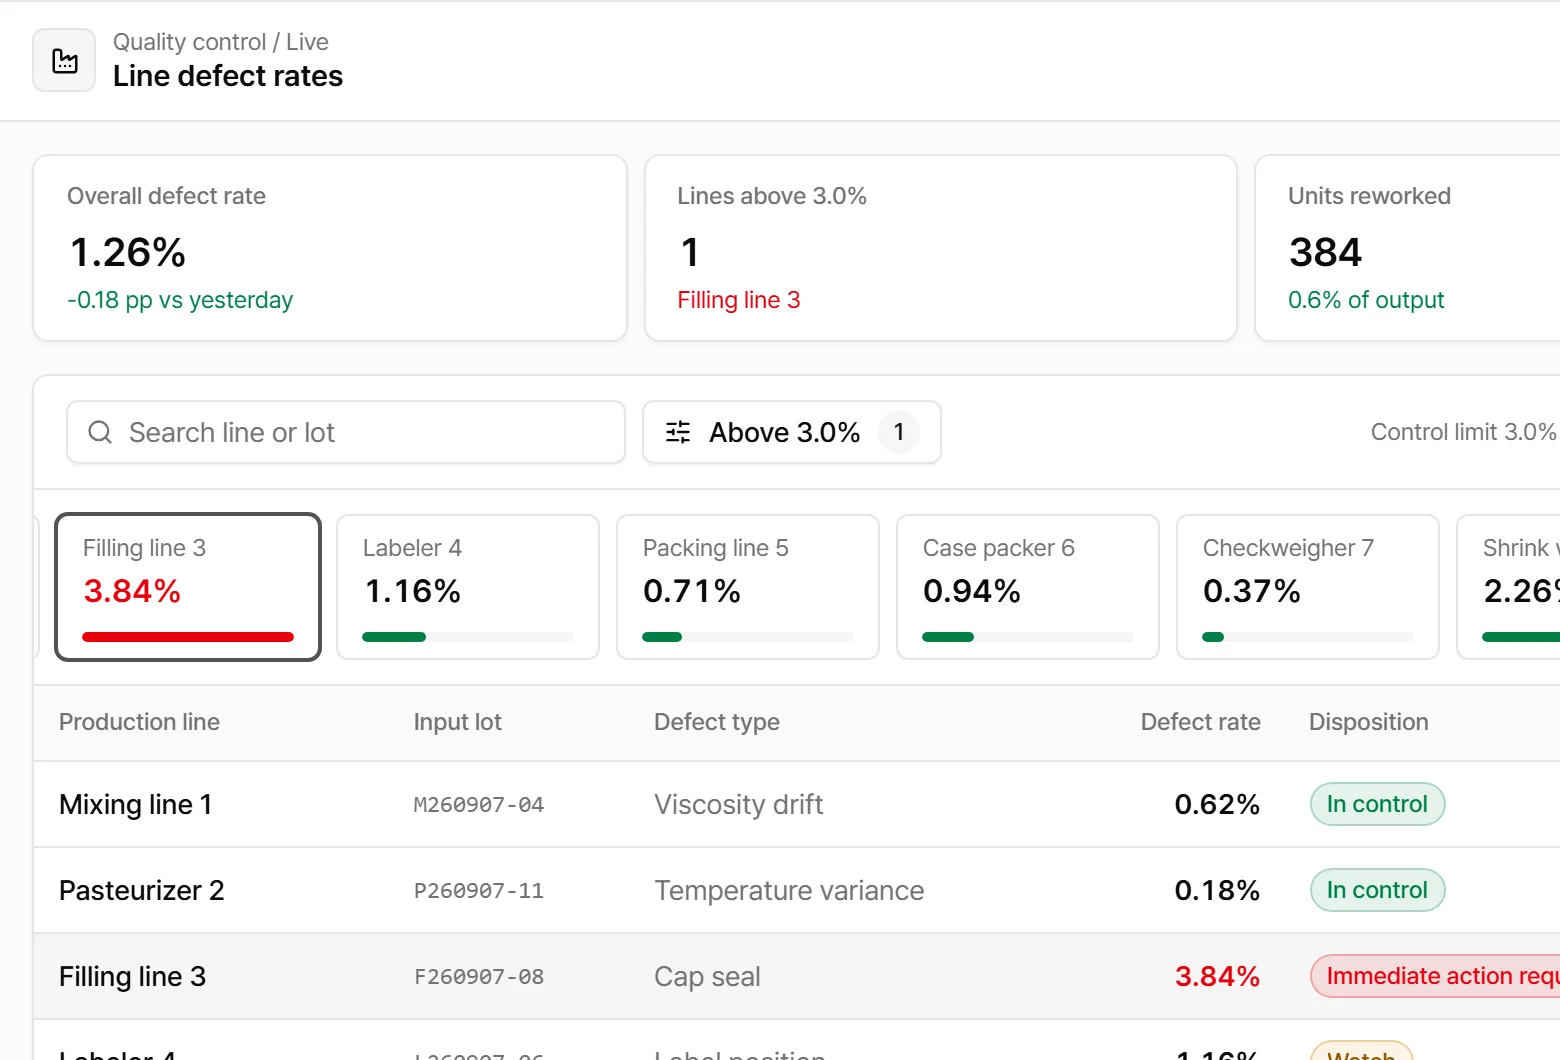
Task: Click lot number M260907-04
Action: (x=479, y=805)
